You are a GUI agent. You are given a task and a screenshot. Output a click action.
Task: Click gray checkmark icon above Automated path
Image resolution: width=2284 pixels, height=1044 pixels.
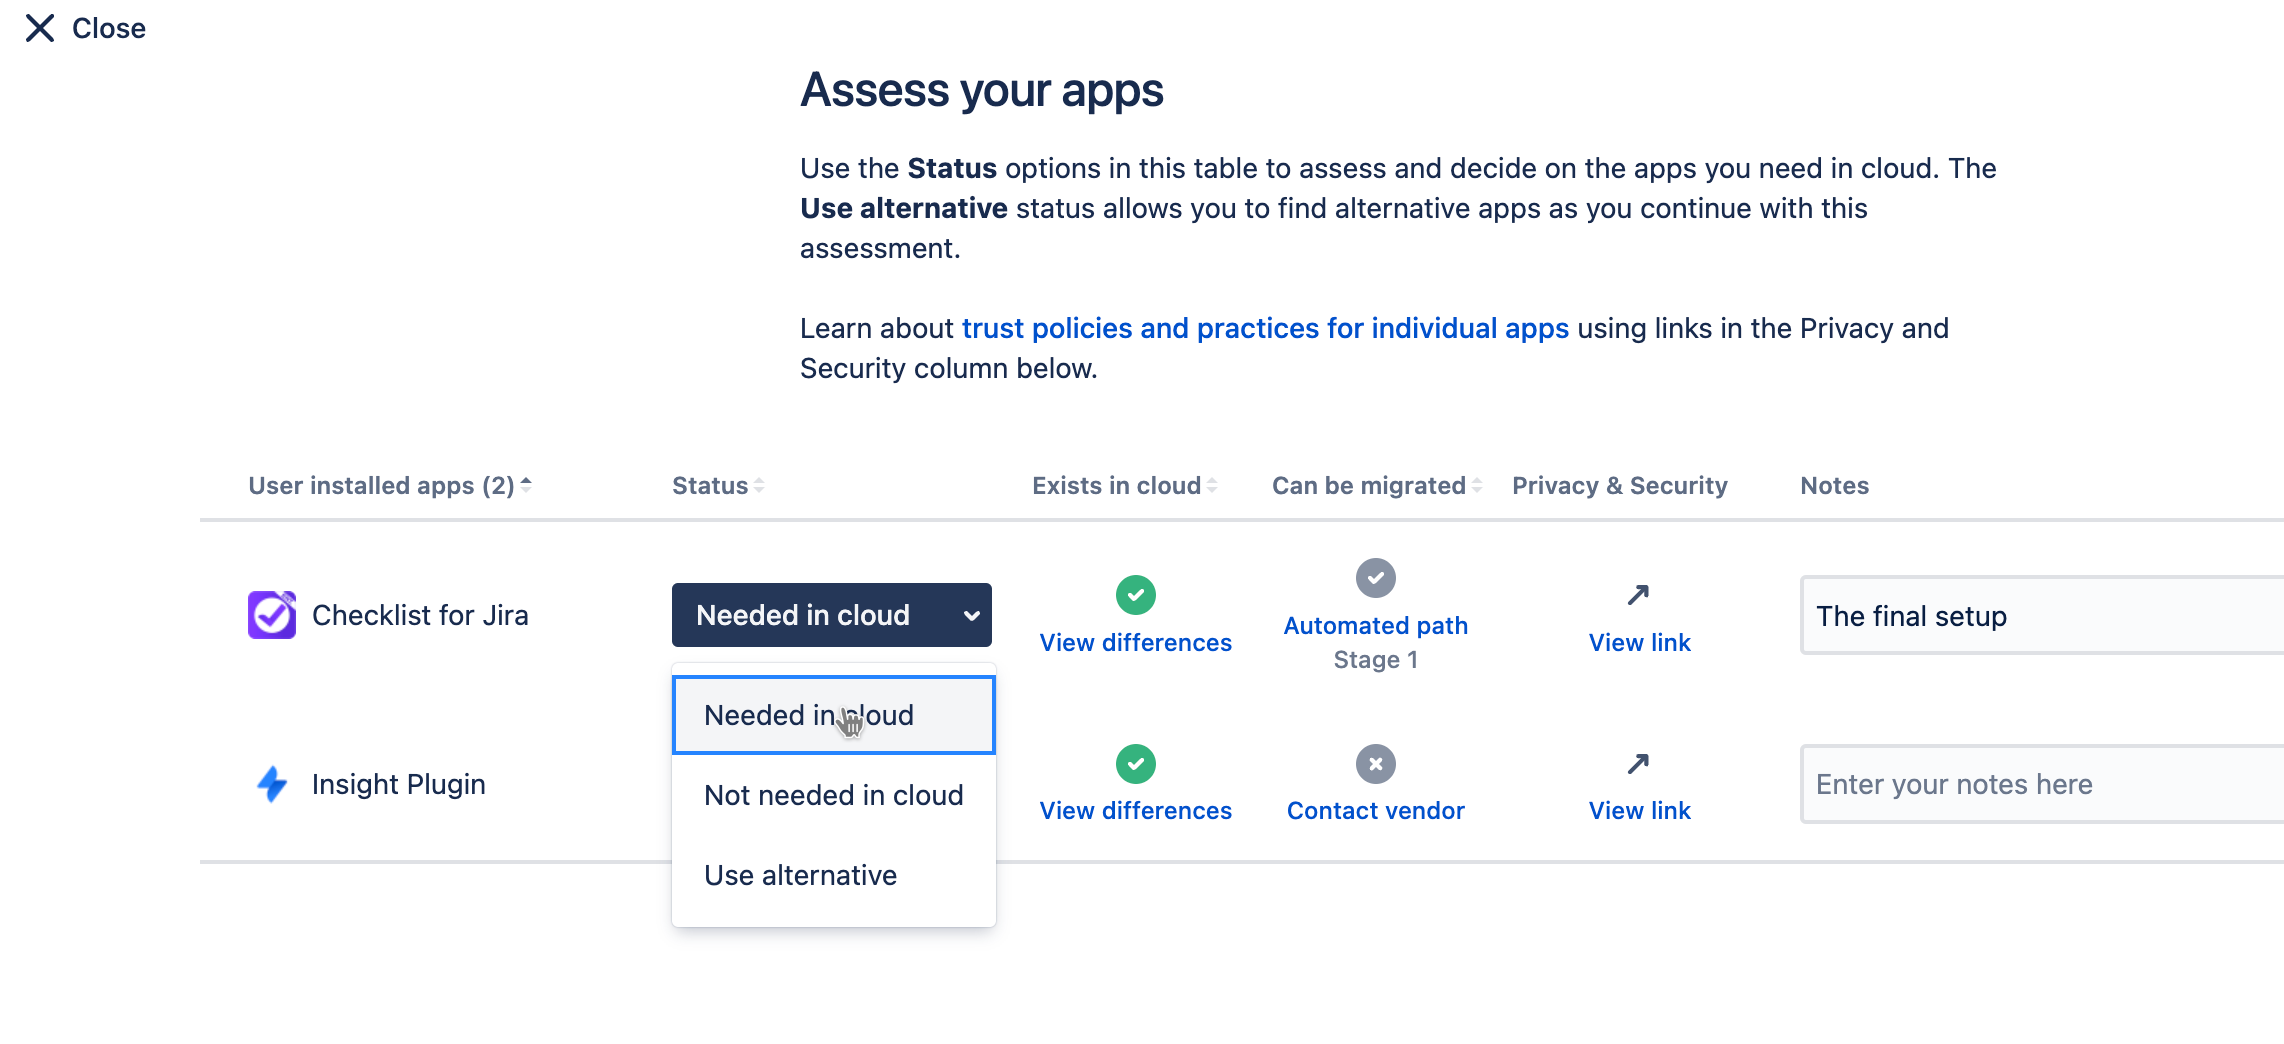1375,578
